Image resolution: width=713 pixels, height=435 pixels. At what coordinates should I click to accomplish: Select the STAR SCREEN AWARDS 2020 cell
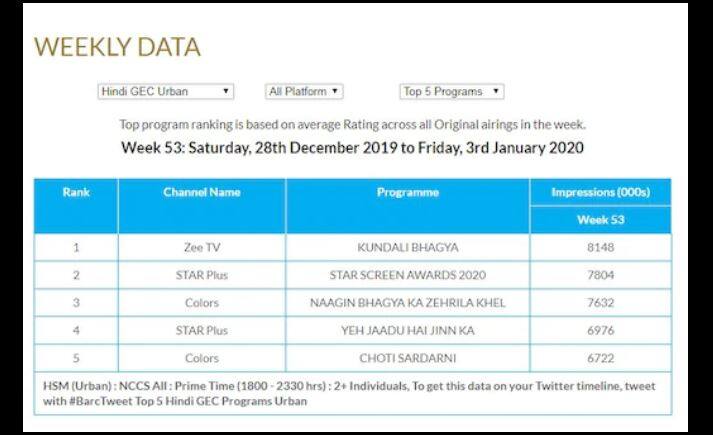[407, 274]
